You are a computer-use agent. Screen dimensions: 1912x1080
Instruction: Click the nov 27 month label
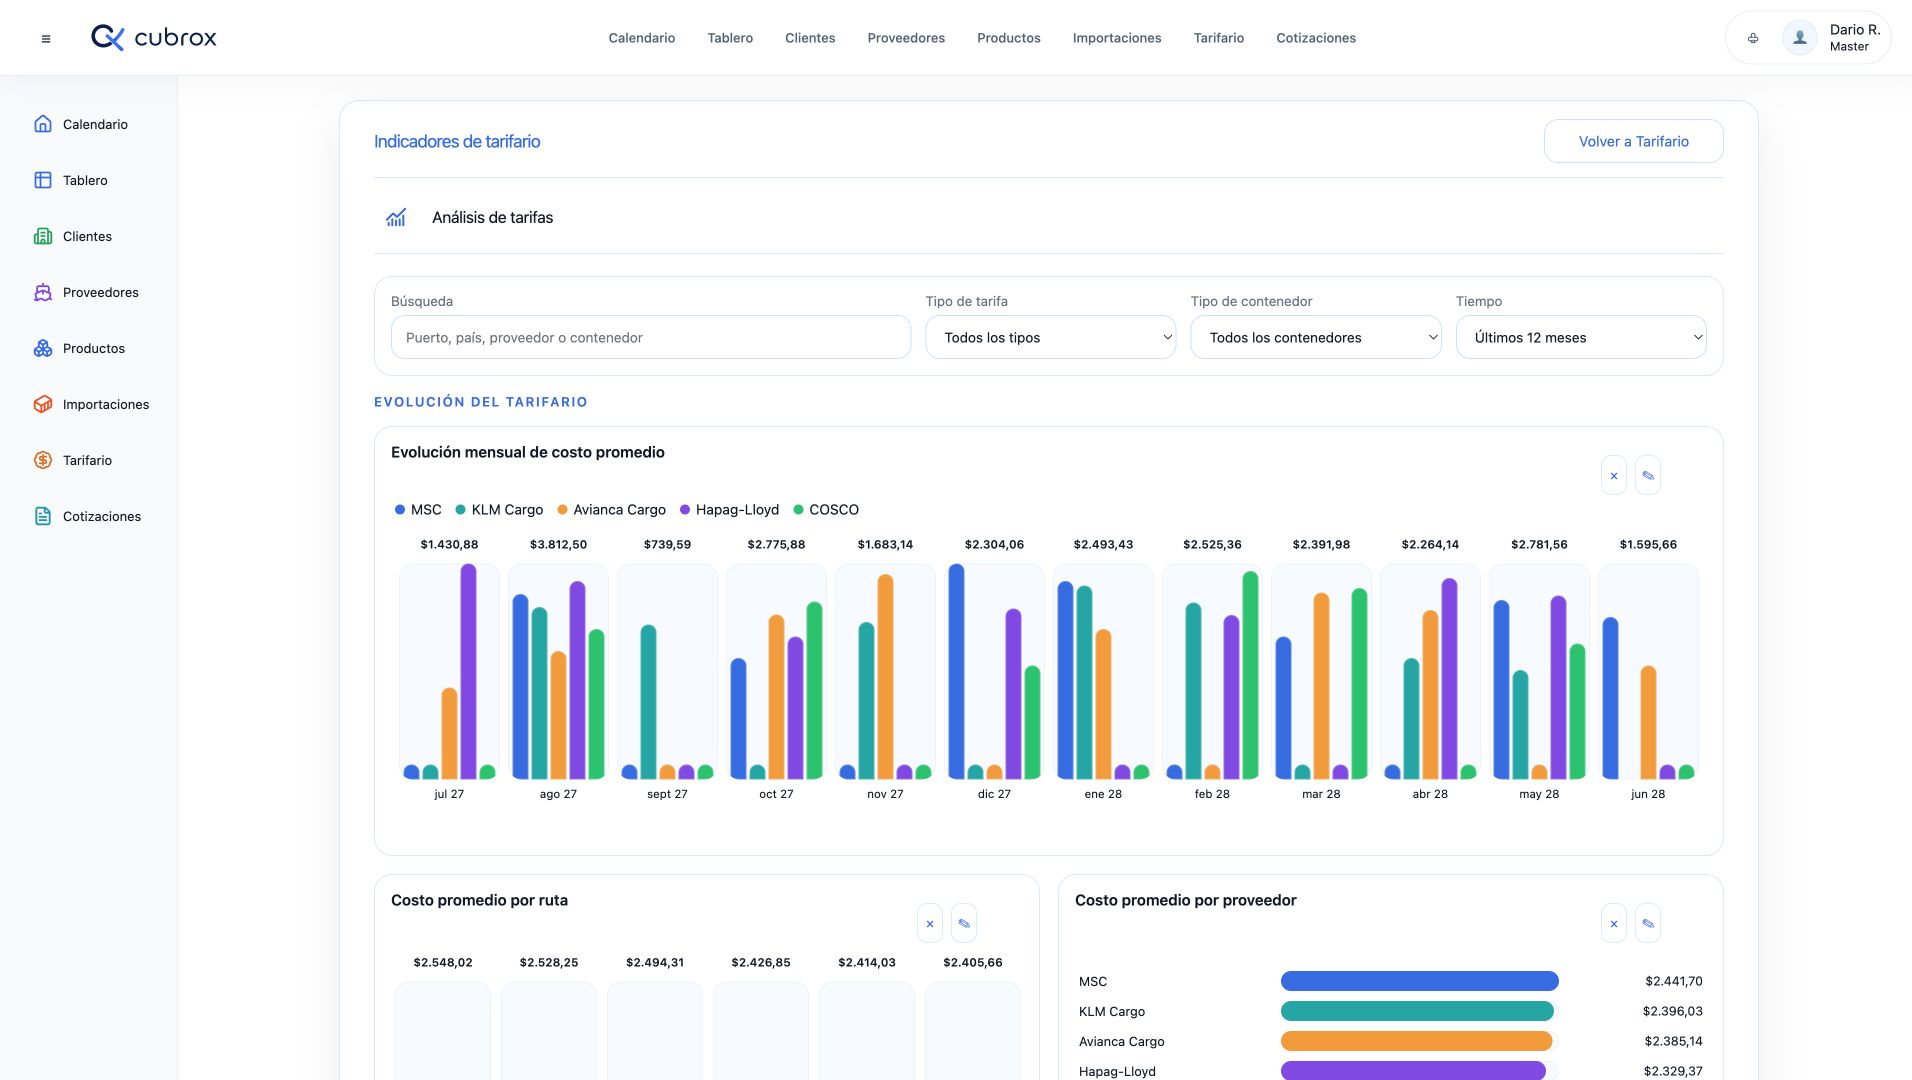pos(885,794)
